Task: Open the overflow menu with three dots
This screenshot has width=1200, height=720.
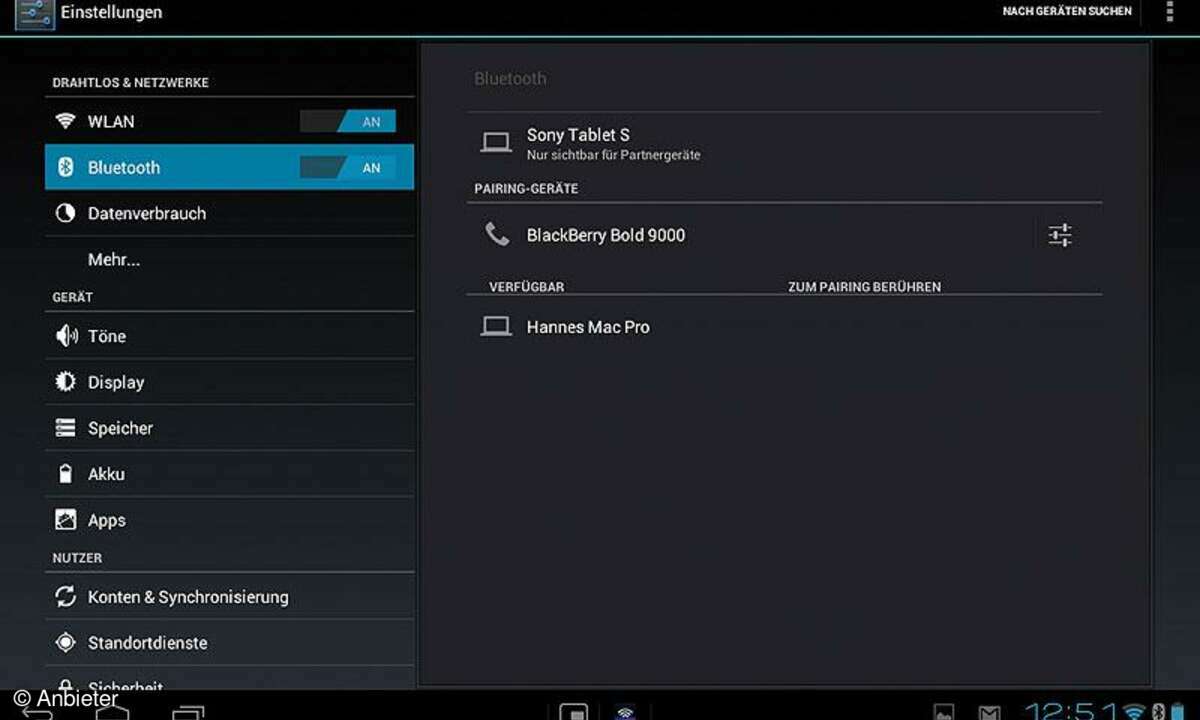Action: [x=1170, y=12]
